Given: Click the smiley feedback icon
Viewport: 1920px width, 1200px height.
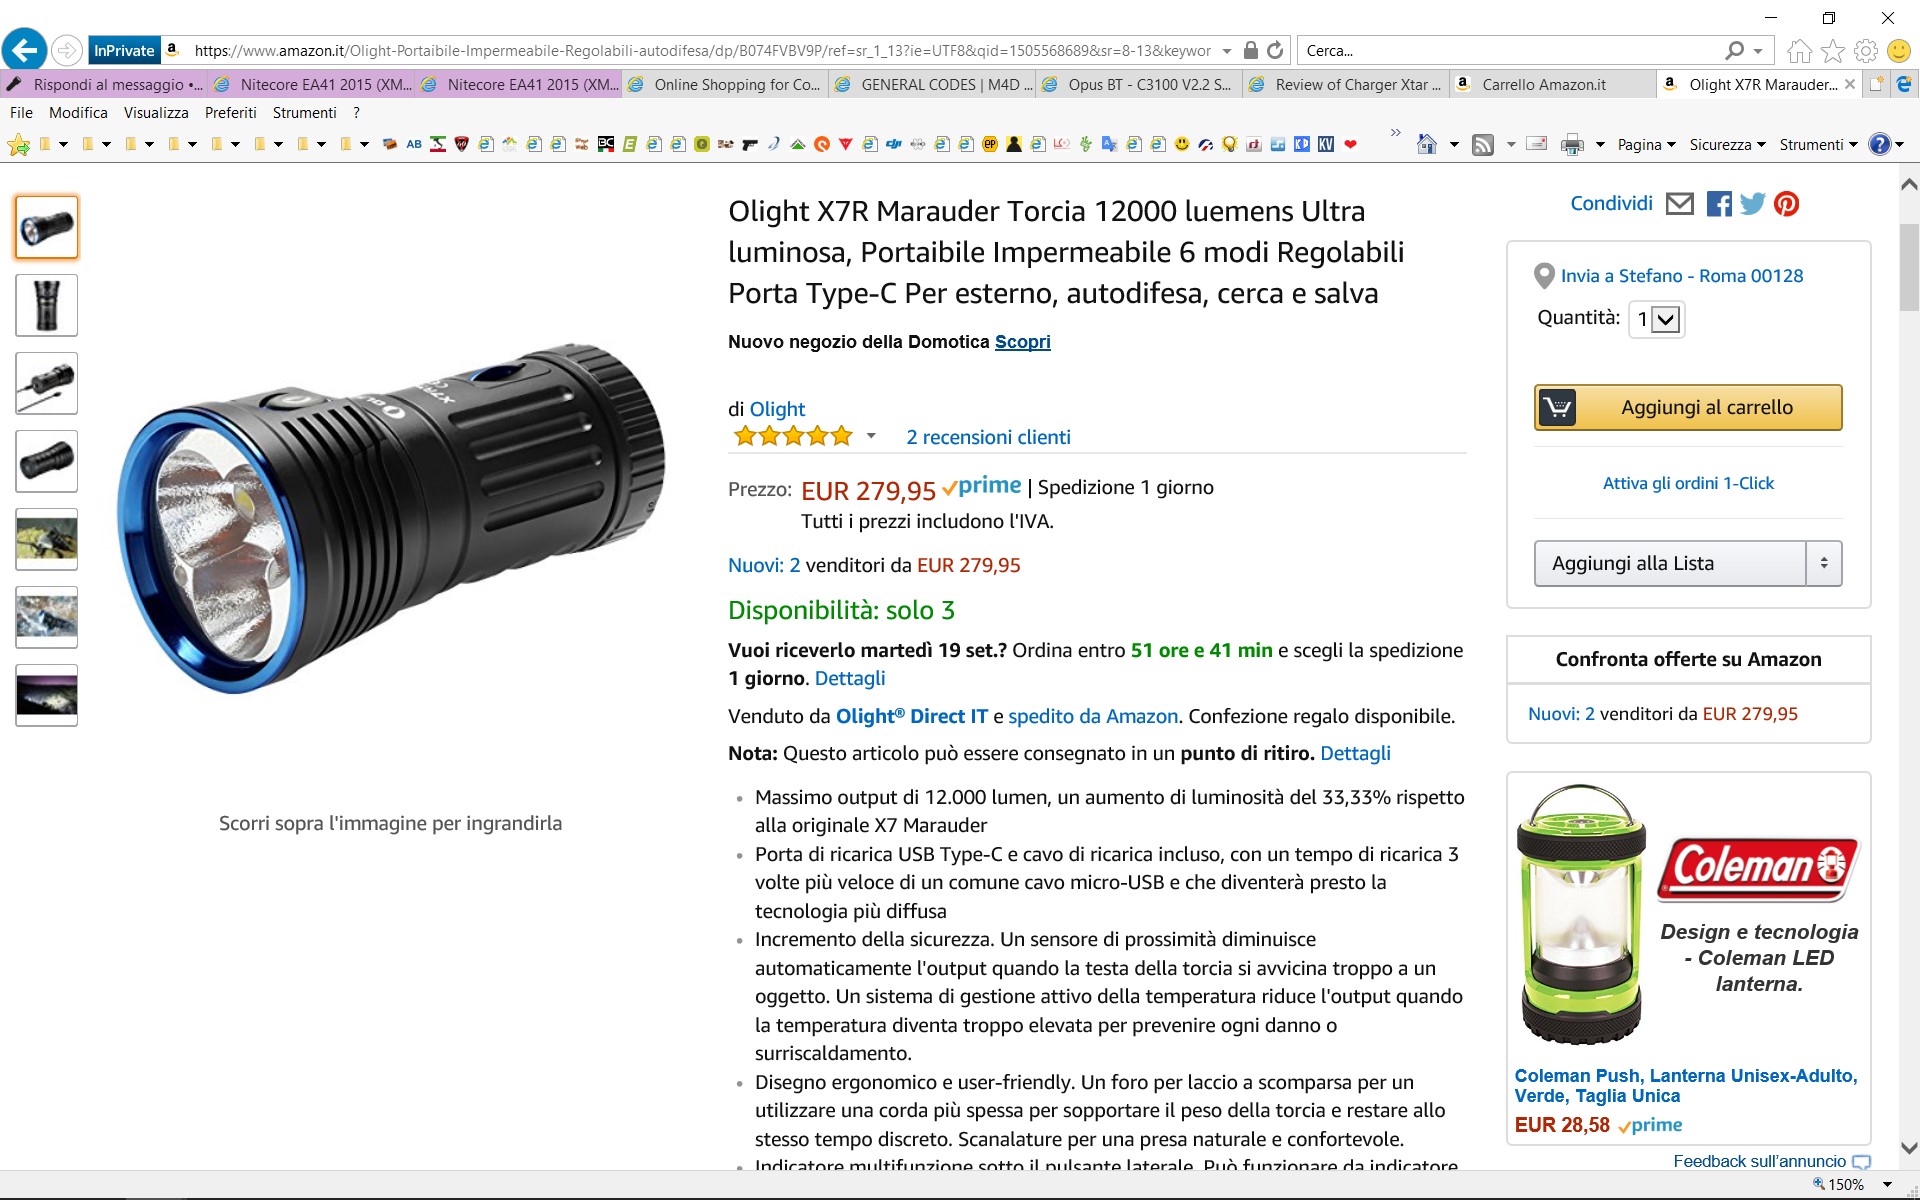Looking at the screenshot, I should pyautogui.click(x=1898, y=50).
